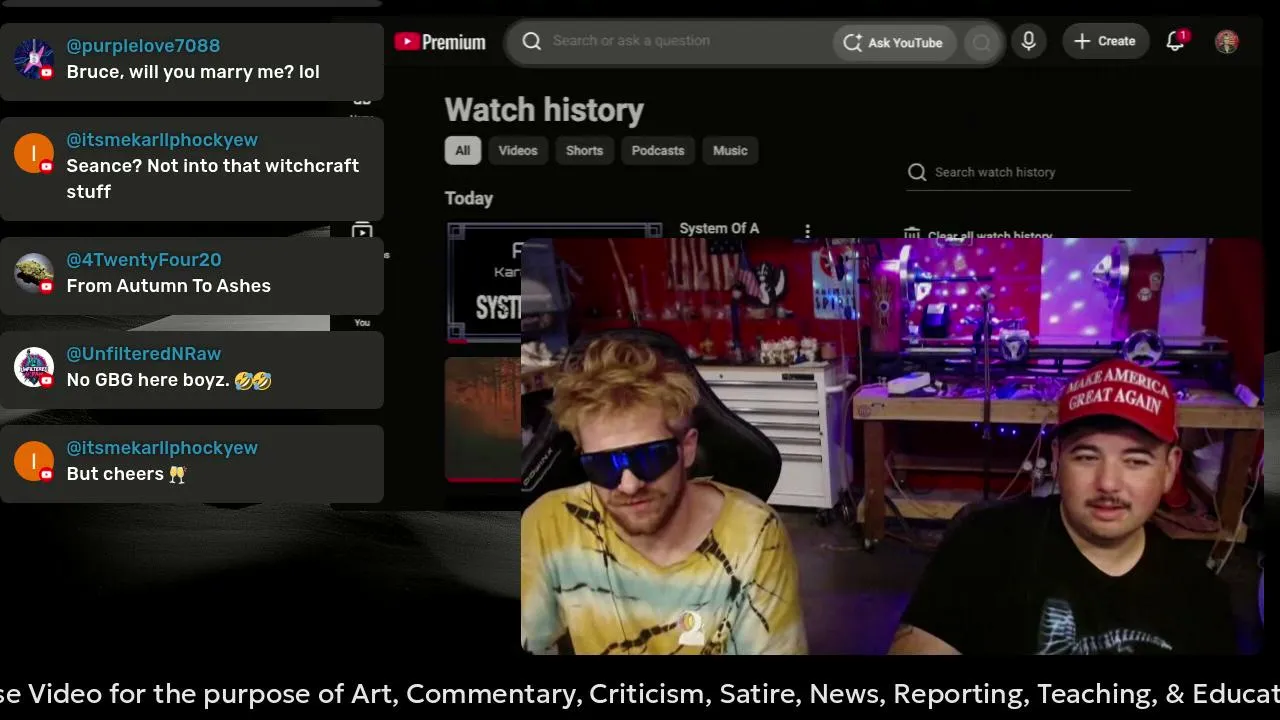Image resolution: width=1280 pixels, height=720 pixels.
Task: Click the @purplelove7088 chat avatar
Action: coord(34,59)
